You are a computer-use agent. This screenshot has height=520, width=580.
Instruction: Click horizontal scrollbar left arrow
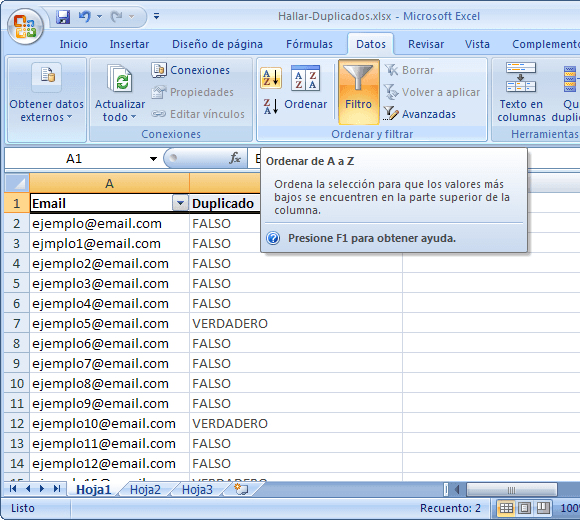(x=457, y=490)
